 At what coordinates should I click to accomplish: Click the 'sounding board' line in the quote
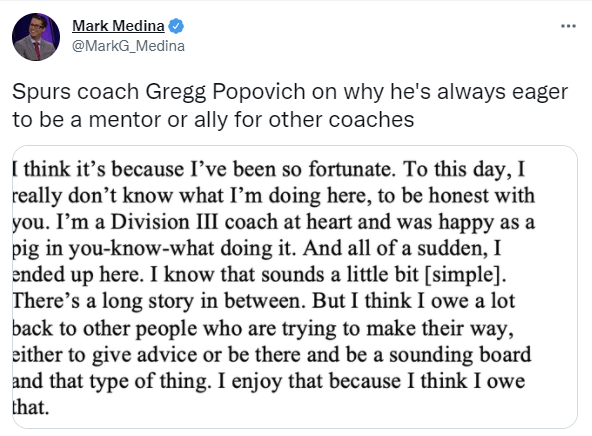(x=272, y=355)
